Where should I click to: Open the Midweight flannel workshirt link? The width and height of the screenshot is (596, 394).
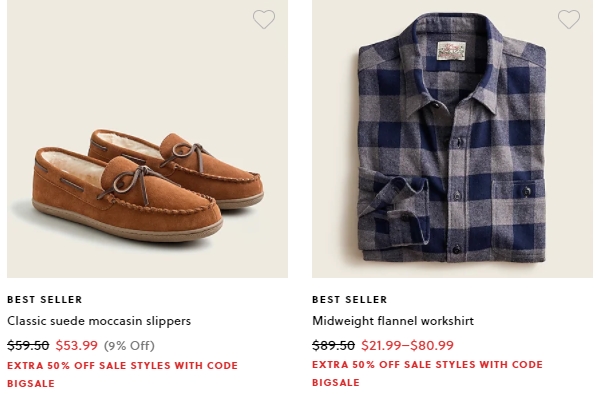coord(393,321)
